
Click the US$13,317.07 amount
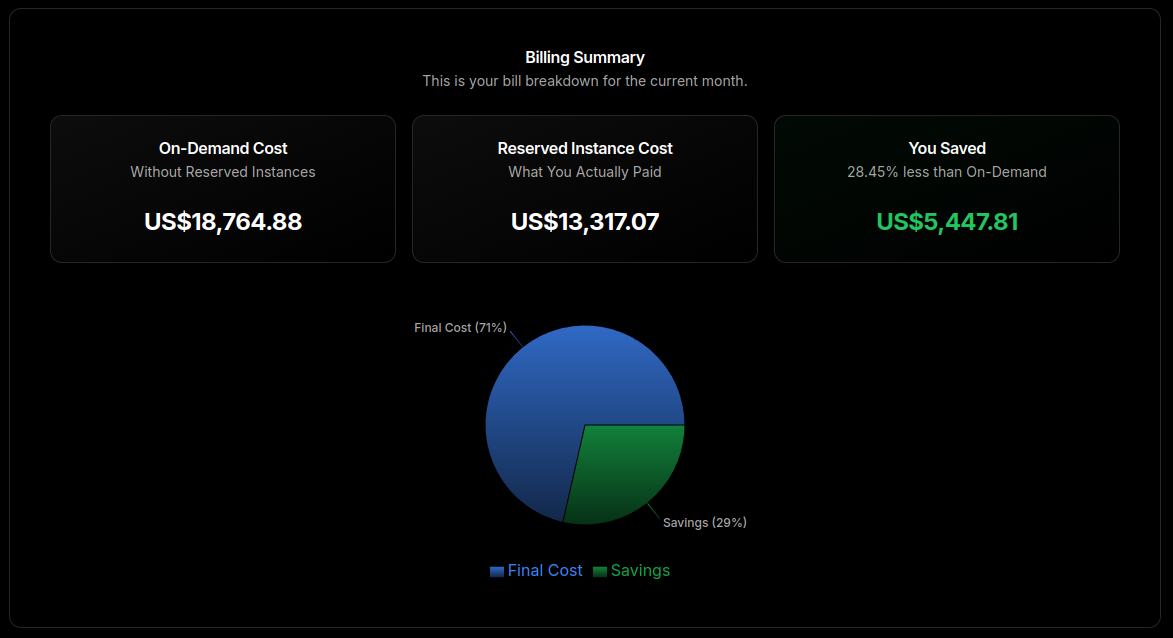coord(584,222)
